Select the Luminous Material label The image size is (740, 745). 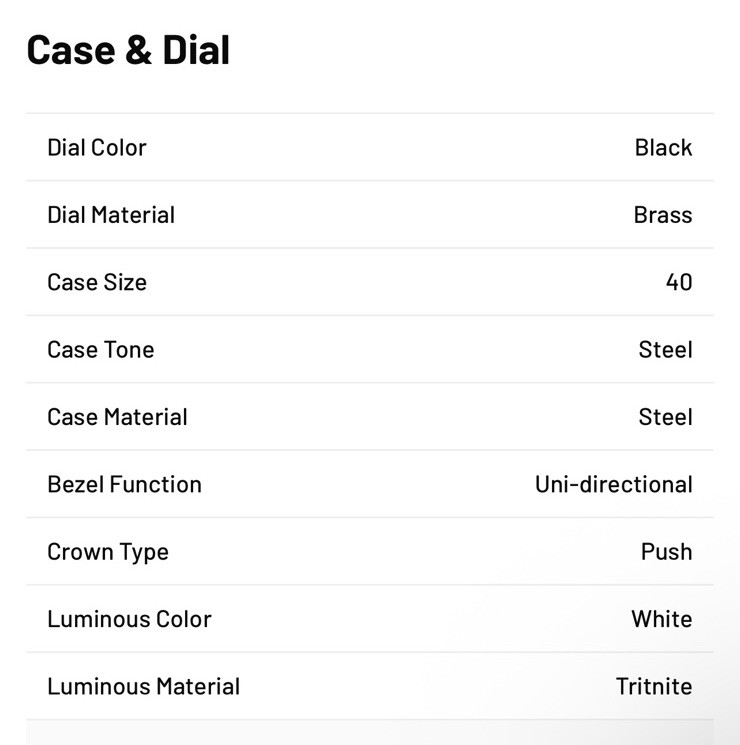[144, 687]
